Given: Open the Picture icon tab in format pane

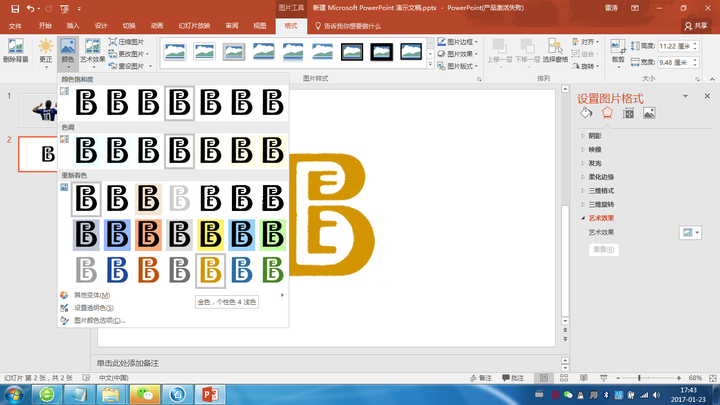Looking at the screenshot, I should pos(649,113).
